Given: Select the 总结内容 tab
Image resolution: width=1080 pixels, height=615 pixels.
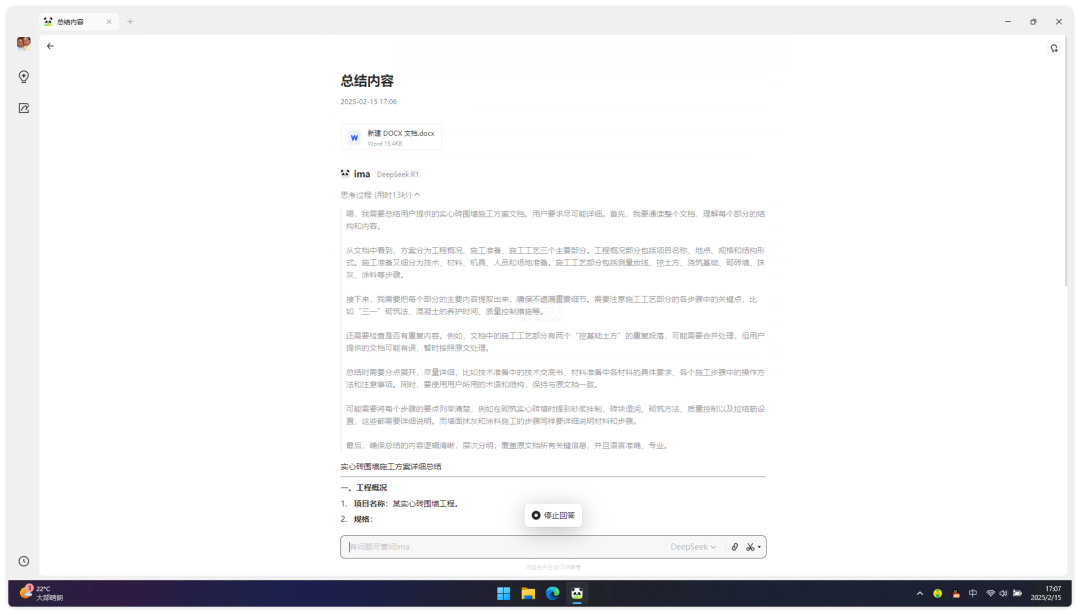Looking at the screenshot, I should [77, 22].
